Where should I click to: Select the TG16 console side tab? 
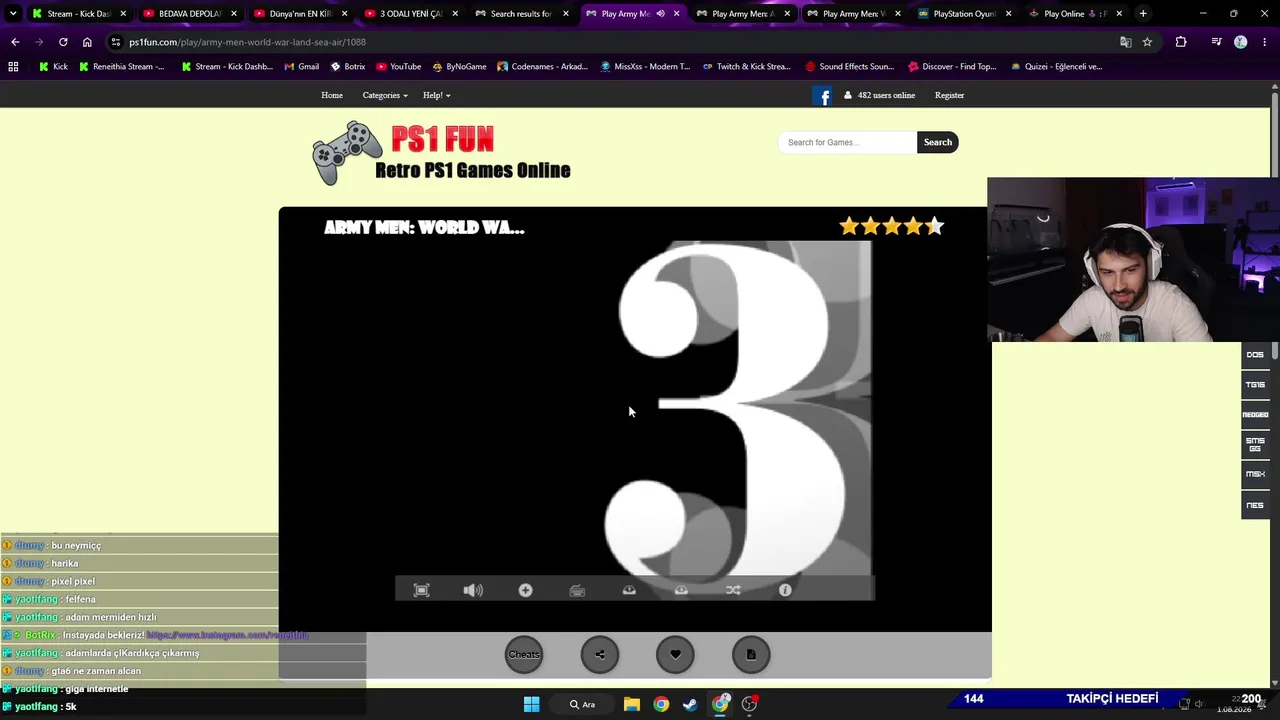1255,385
